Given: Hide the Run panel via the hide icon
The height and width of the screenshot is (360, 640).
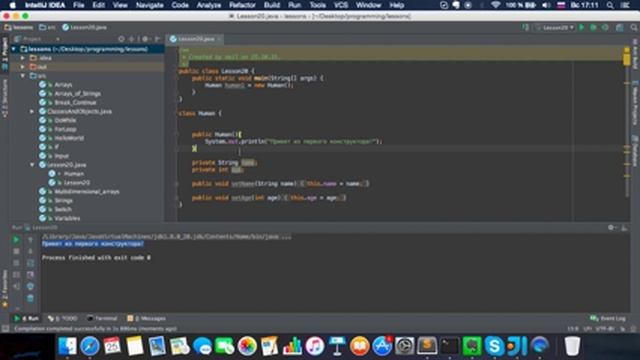Looking at the screenshot, I should click(624, 228).
